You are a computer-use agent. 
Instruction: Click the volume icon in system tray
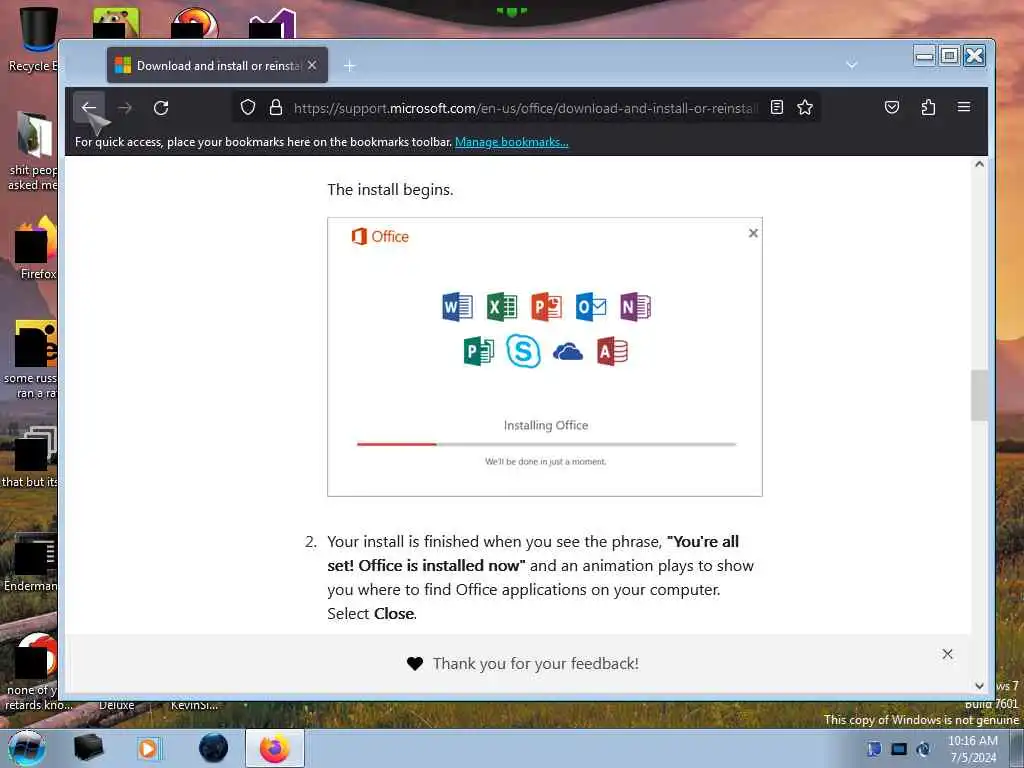click(x=923, y=749)
